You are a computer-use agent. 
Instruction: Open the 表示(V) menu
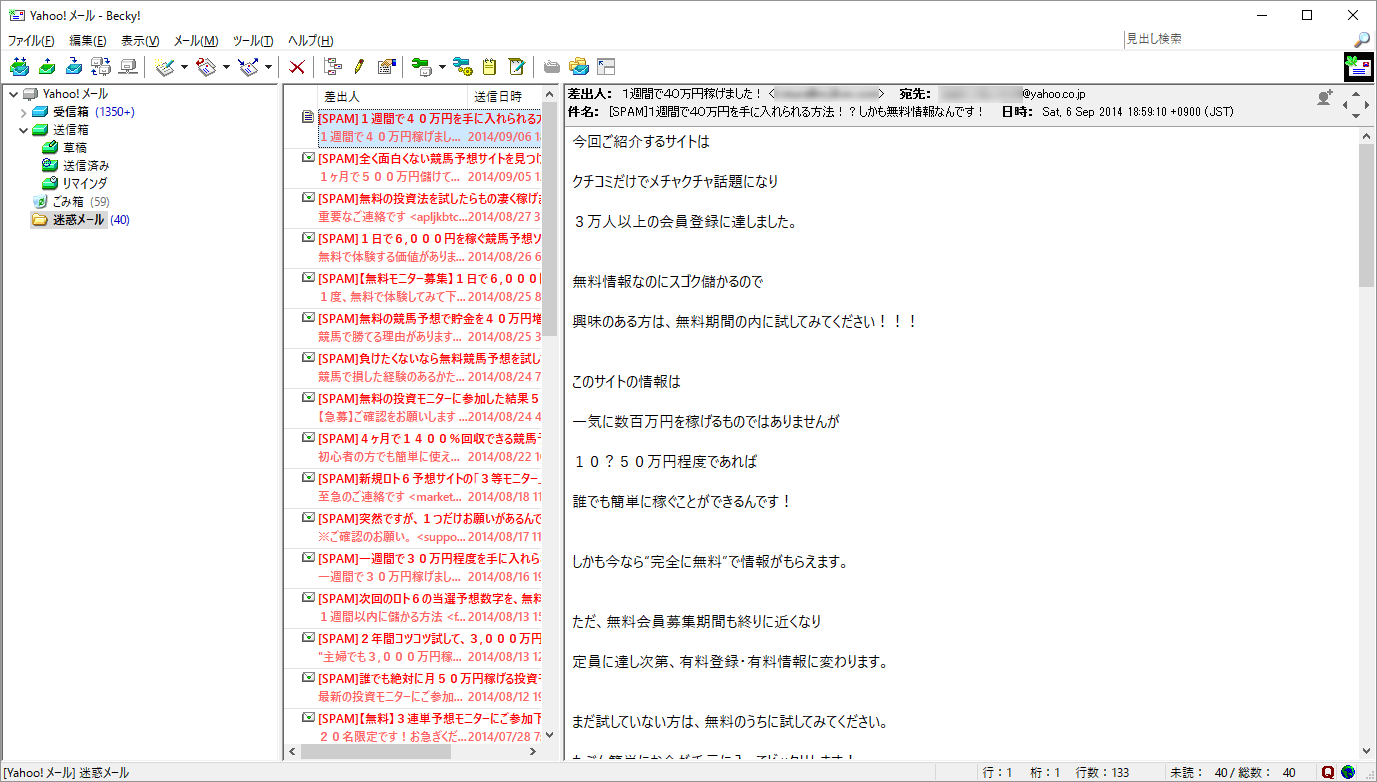click(x=140, y=41)
